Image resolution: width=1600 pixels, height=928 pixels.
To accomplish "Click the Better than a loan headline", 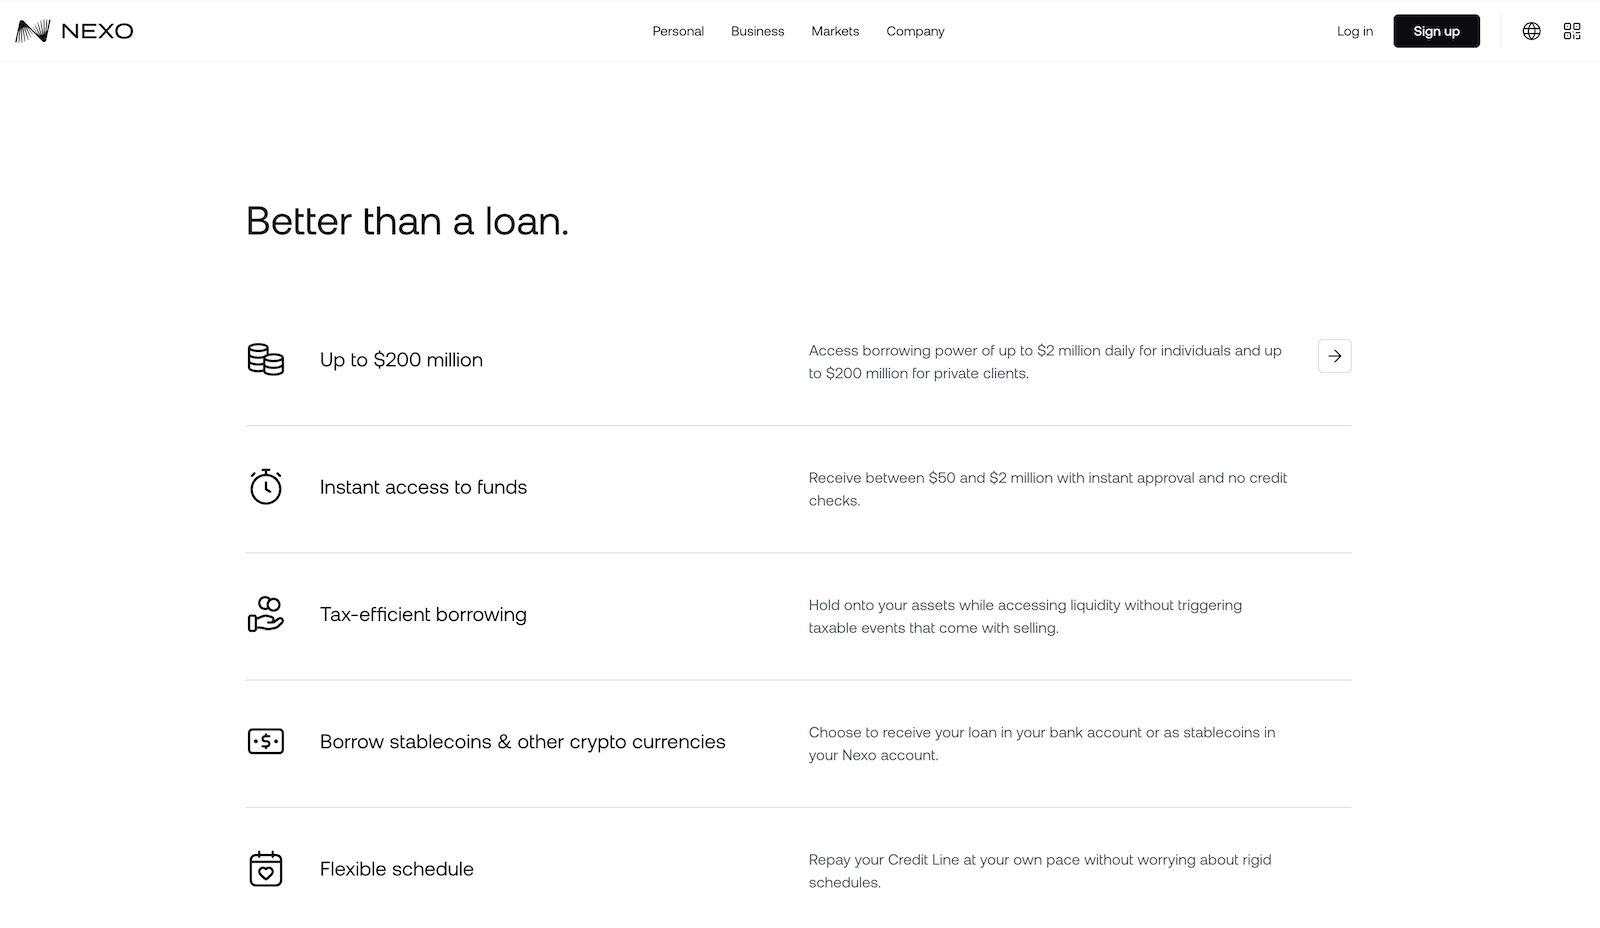I will click(407, 222).
